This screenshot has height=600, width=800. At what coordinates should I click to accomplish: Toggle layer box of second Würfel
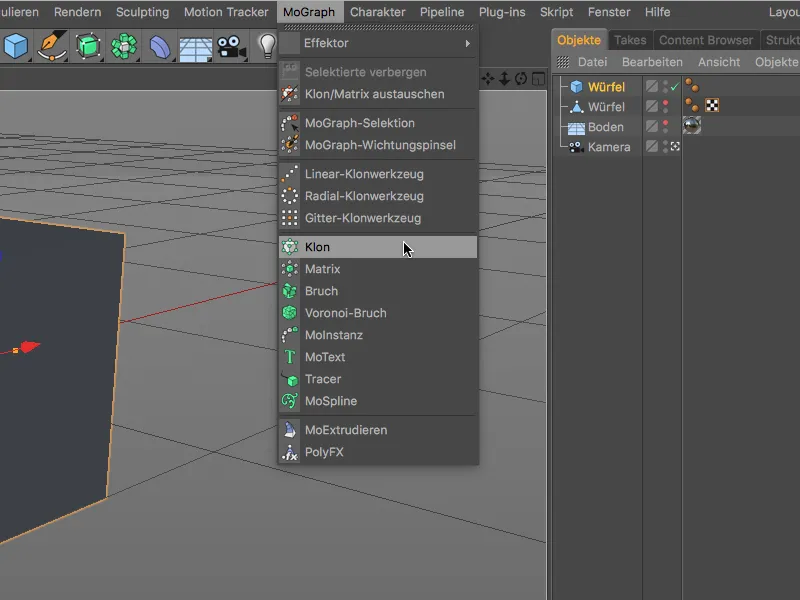point(652,106)
